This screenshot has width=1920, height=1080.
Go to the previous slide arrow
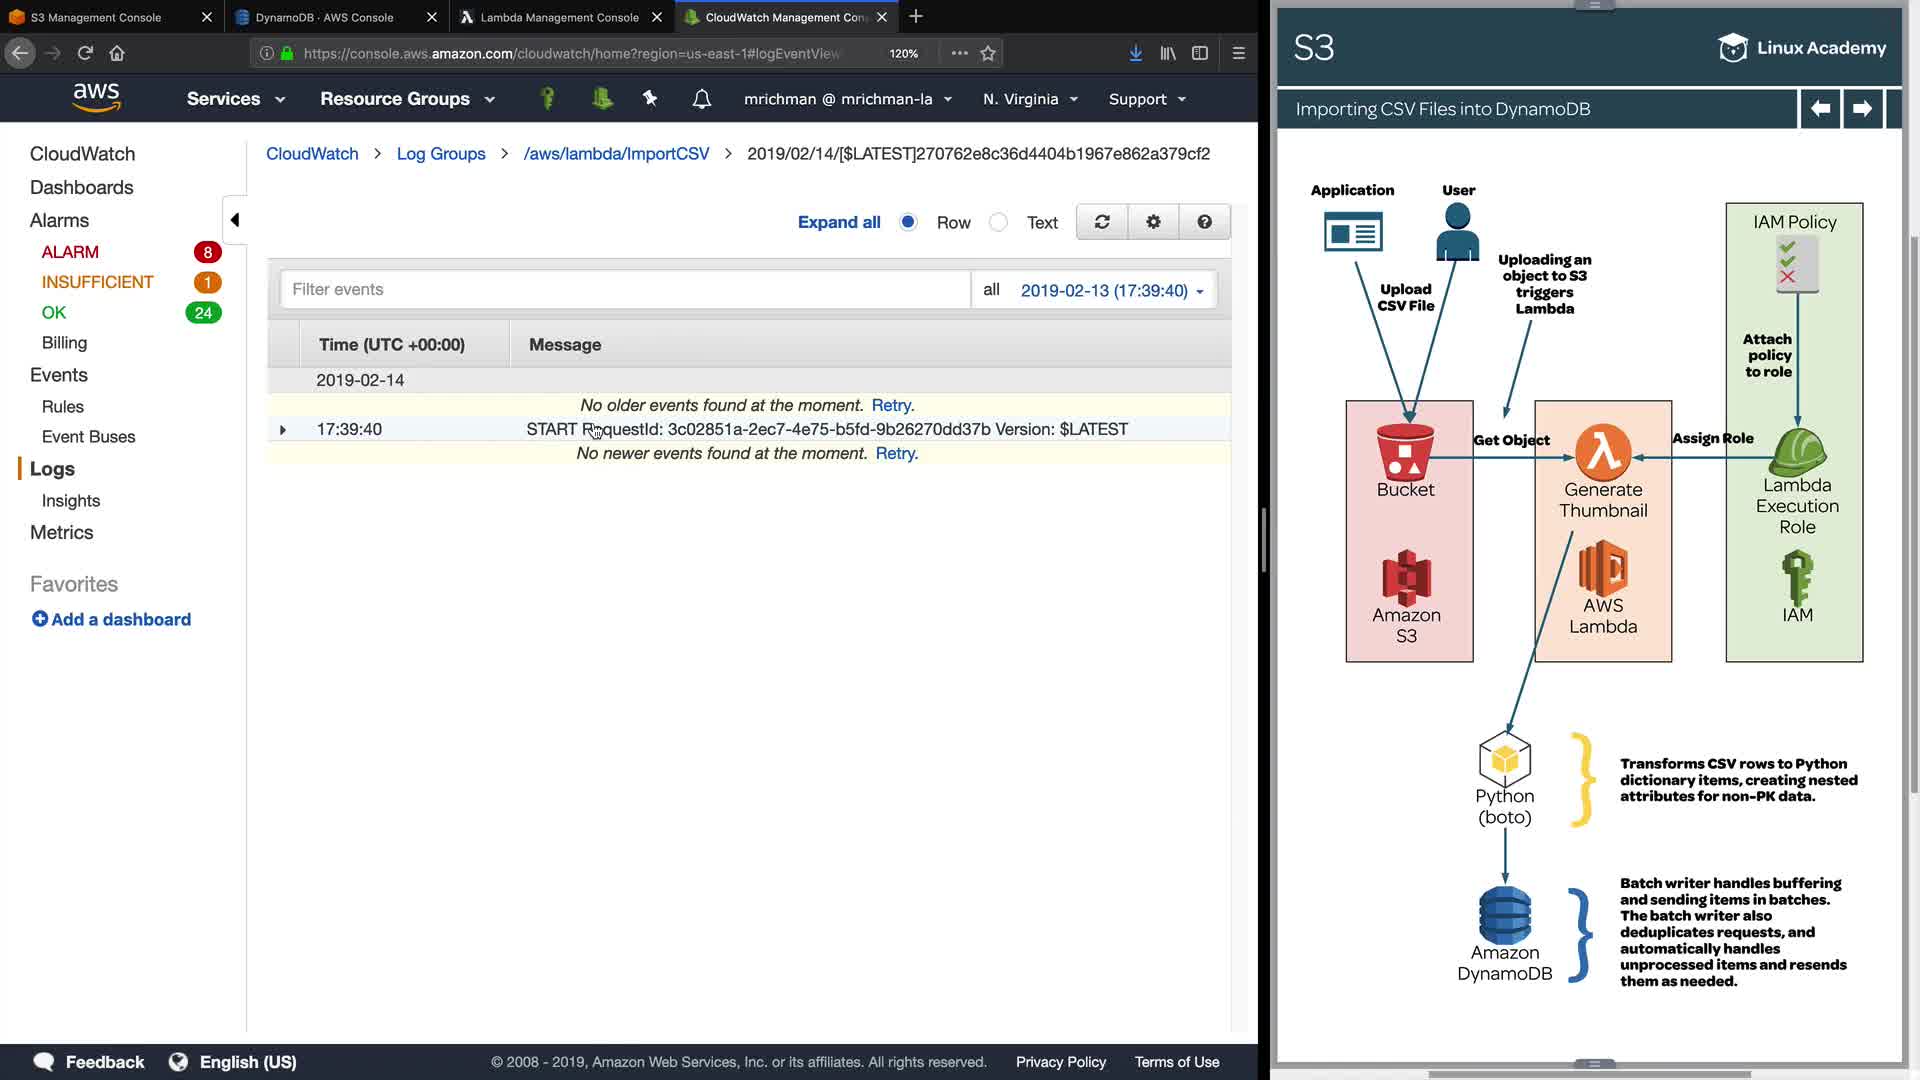tap(1820, 108)
